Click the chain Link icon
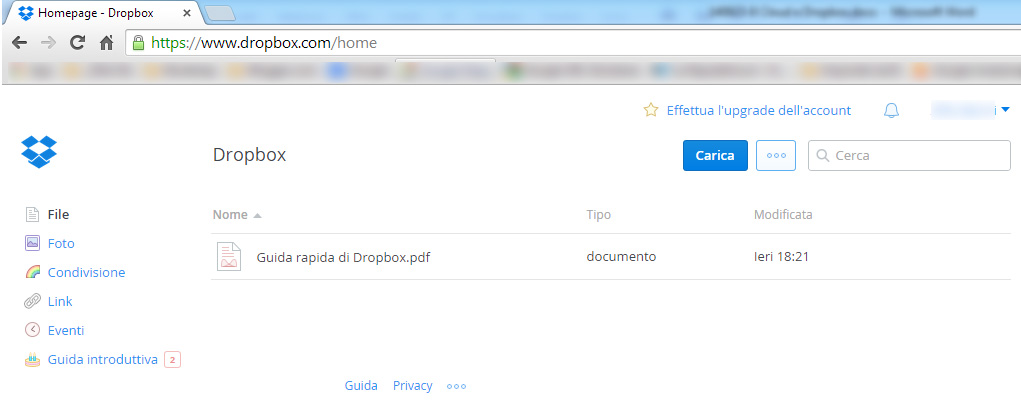The height and width of the screenshot is (401, 1021). pyautogui.click(x=32, y=301)
